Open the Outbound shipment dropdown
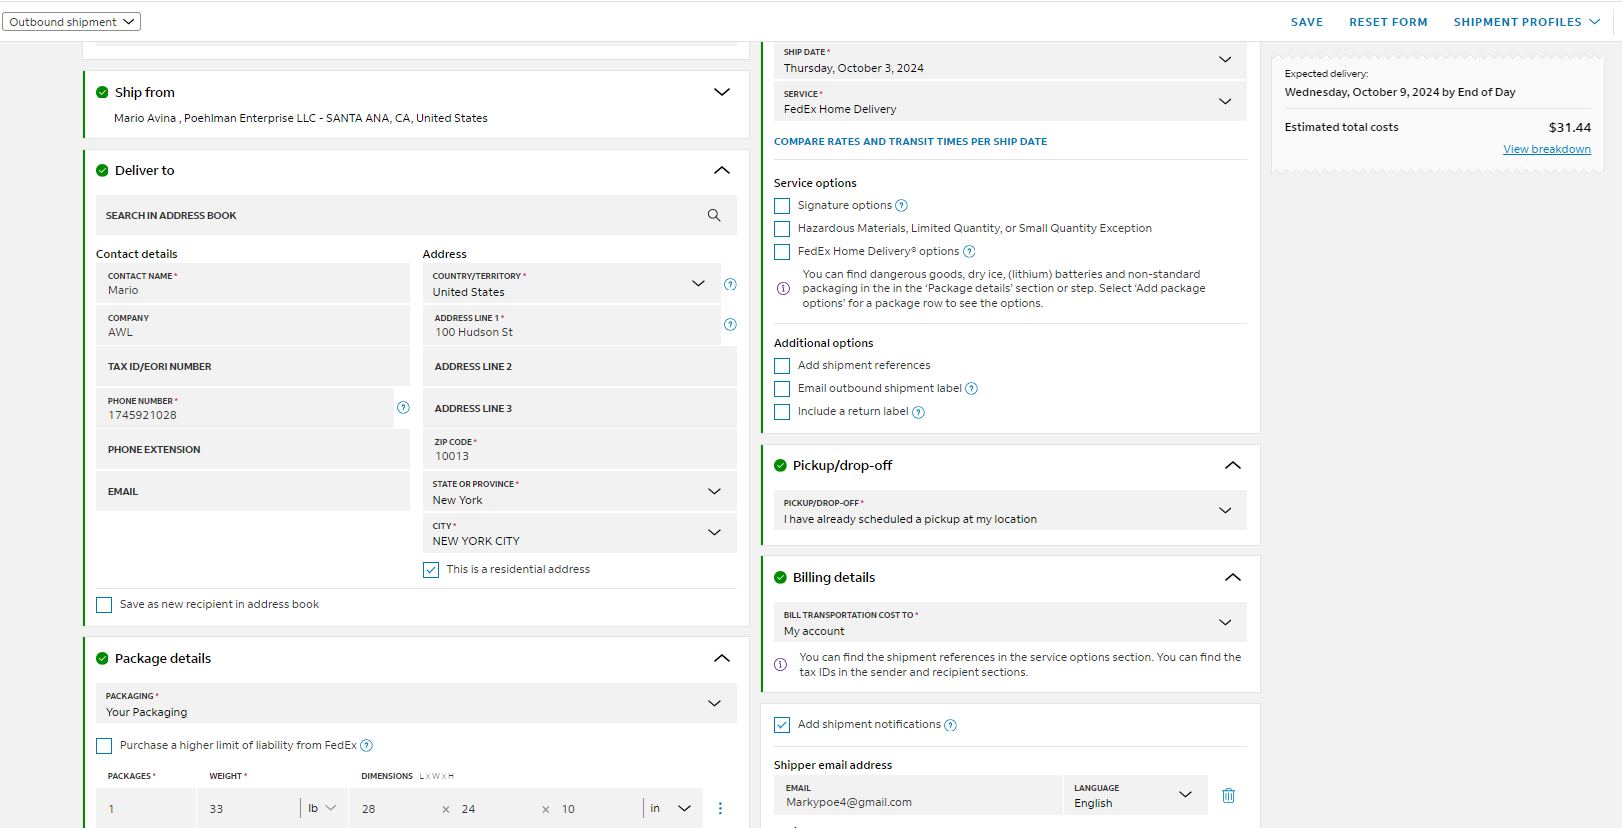1622x828 pixels. pyautogui.click(x=71, y=21)
